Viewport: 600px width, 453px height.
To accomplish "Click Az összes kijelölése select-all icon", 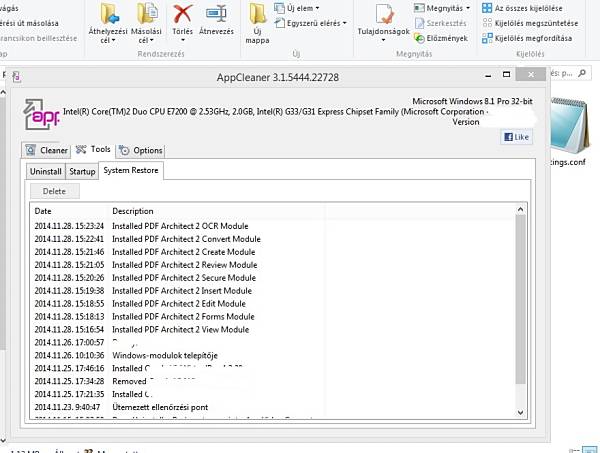I will click(x=487, y=8).
